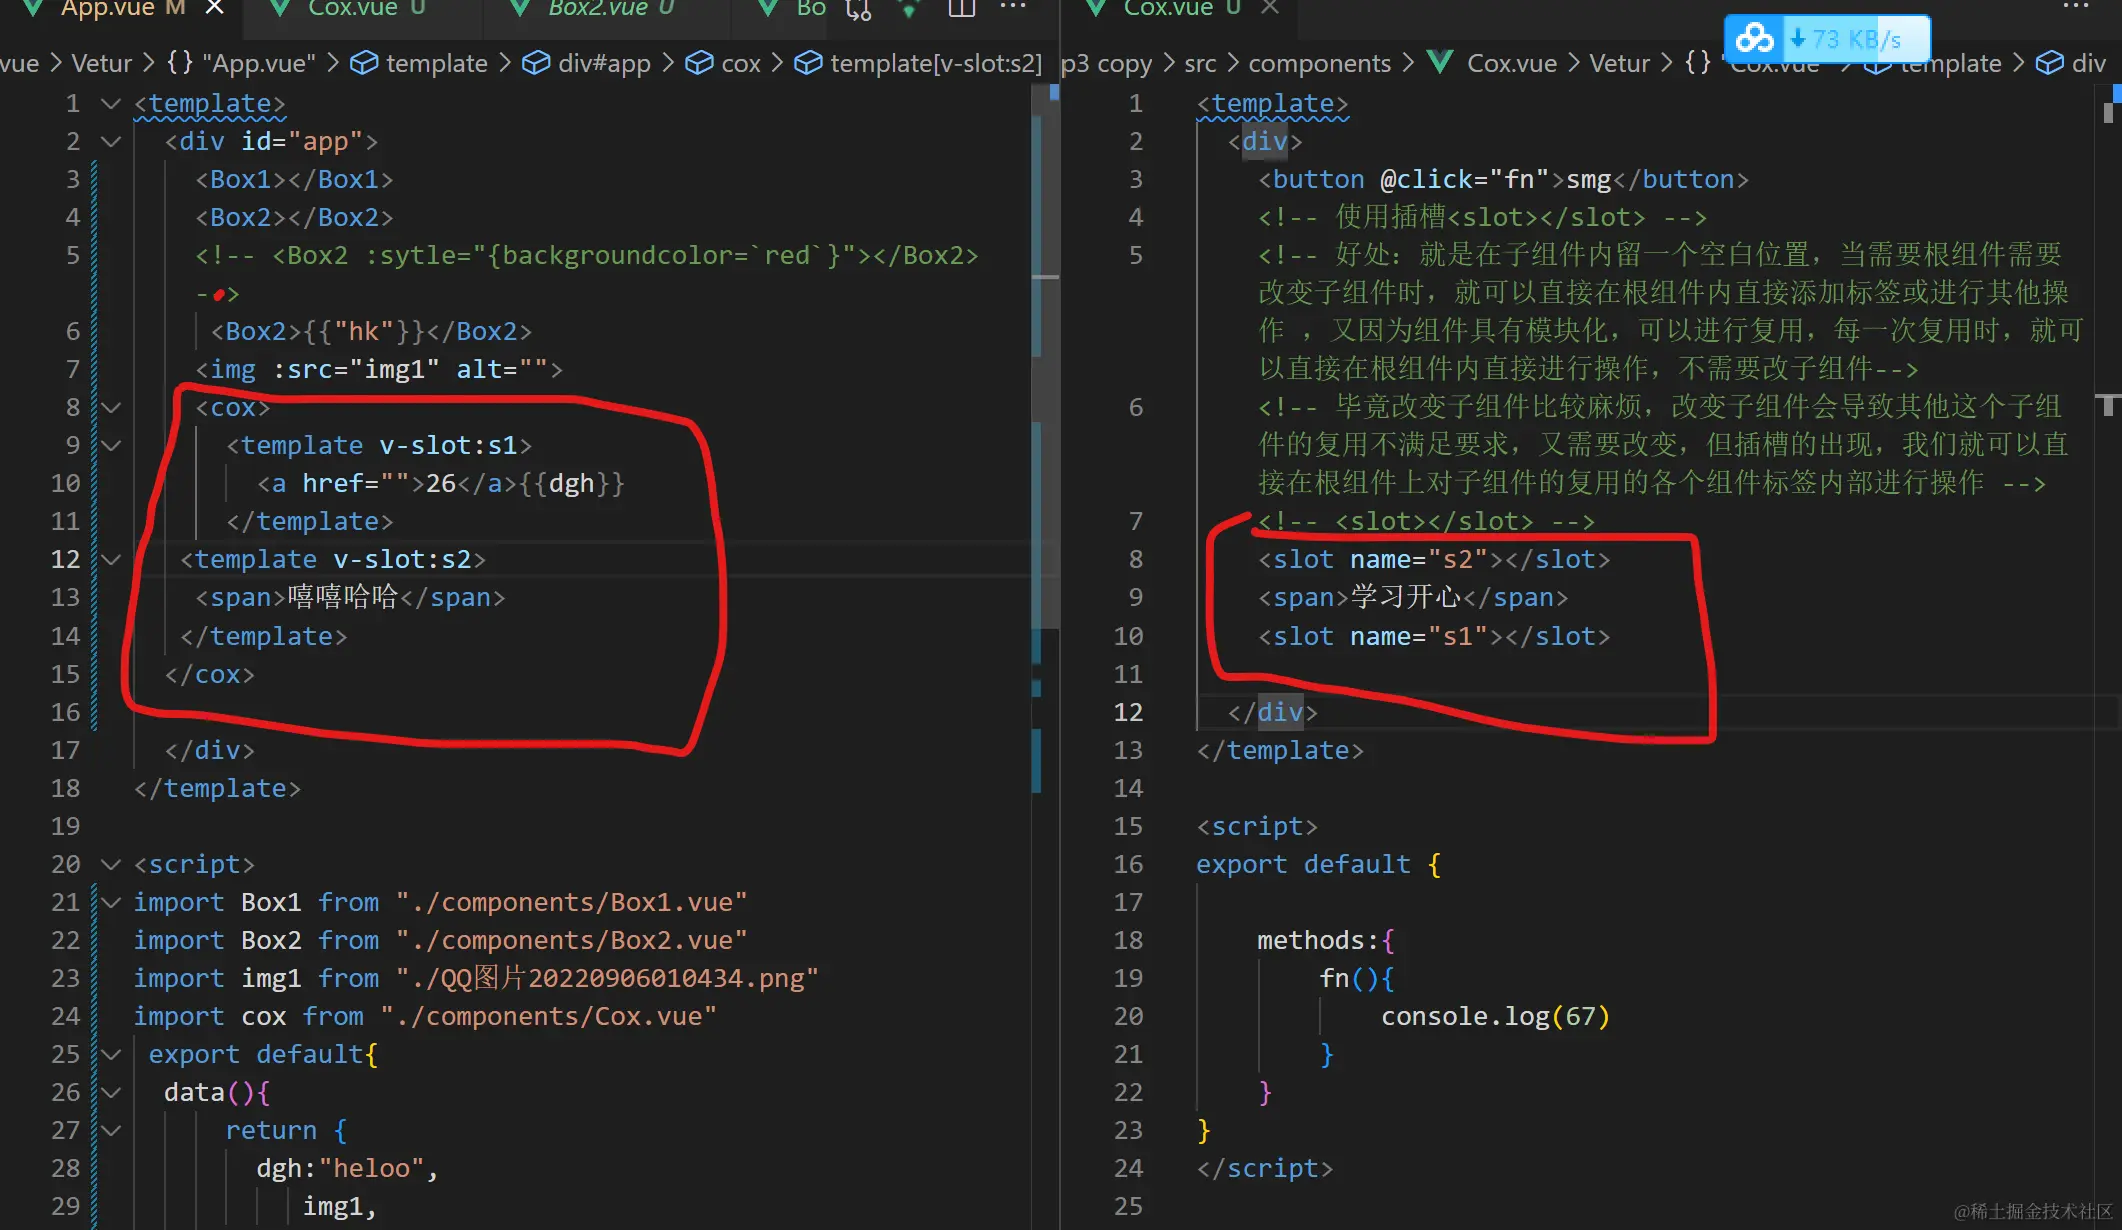
Task: Fold the cox element at line 8
Action: tap(111, 407)
